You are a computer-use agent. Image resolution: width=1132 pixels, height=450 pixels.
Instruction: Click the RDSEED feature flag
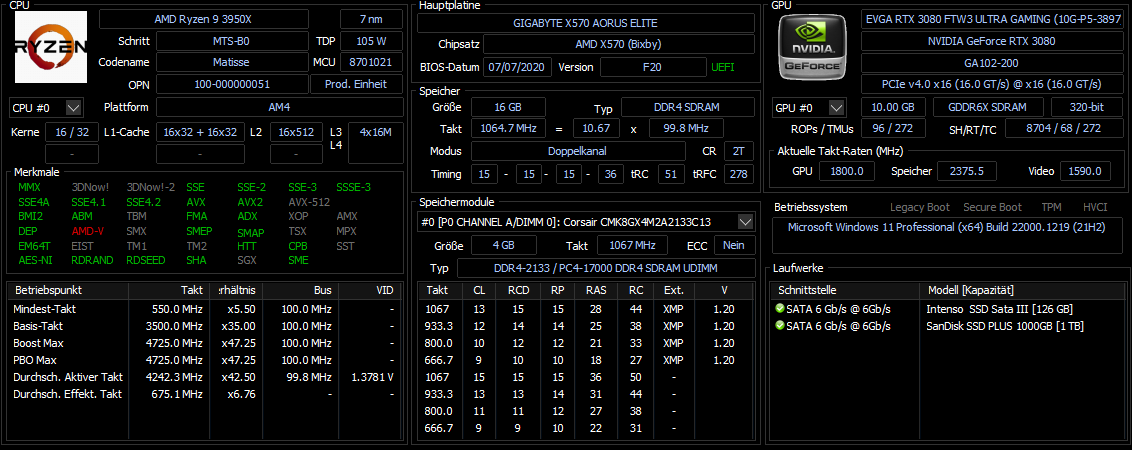pos(144,260)
